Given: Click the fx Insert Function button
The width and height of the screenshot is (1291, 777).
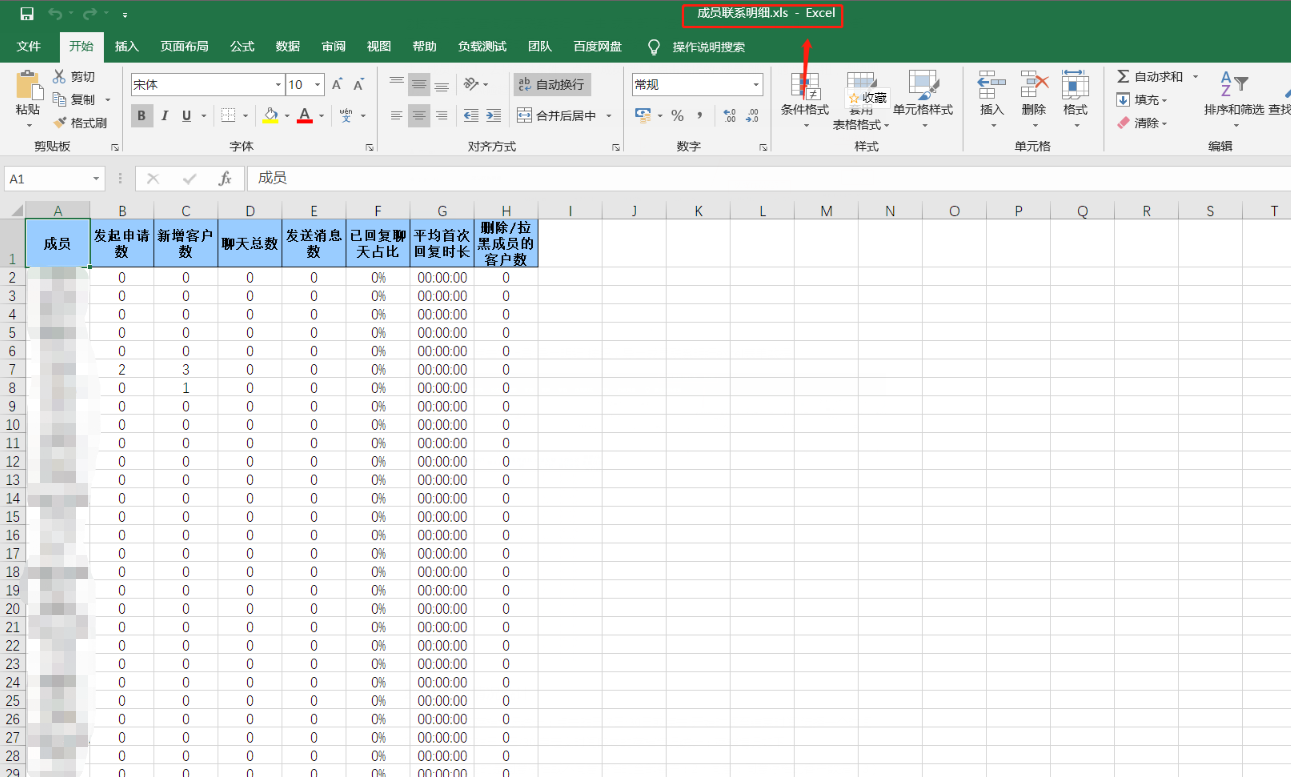Looking at the screenshot, I should pyautogui.click(x=225, y=178).
